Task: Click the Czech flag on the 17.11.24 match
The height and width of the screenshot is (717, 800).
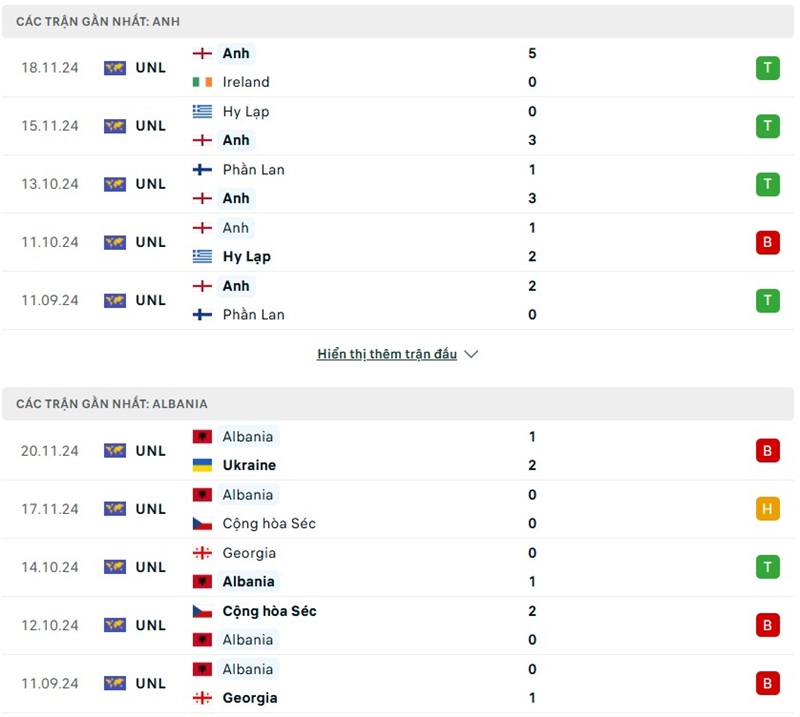Action: (202, 523)
